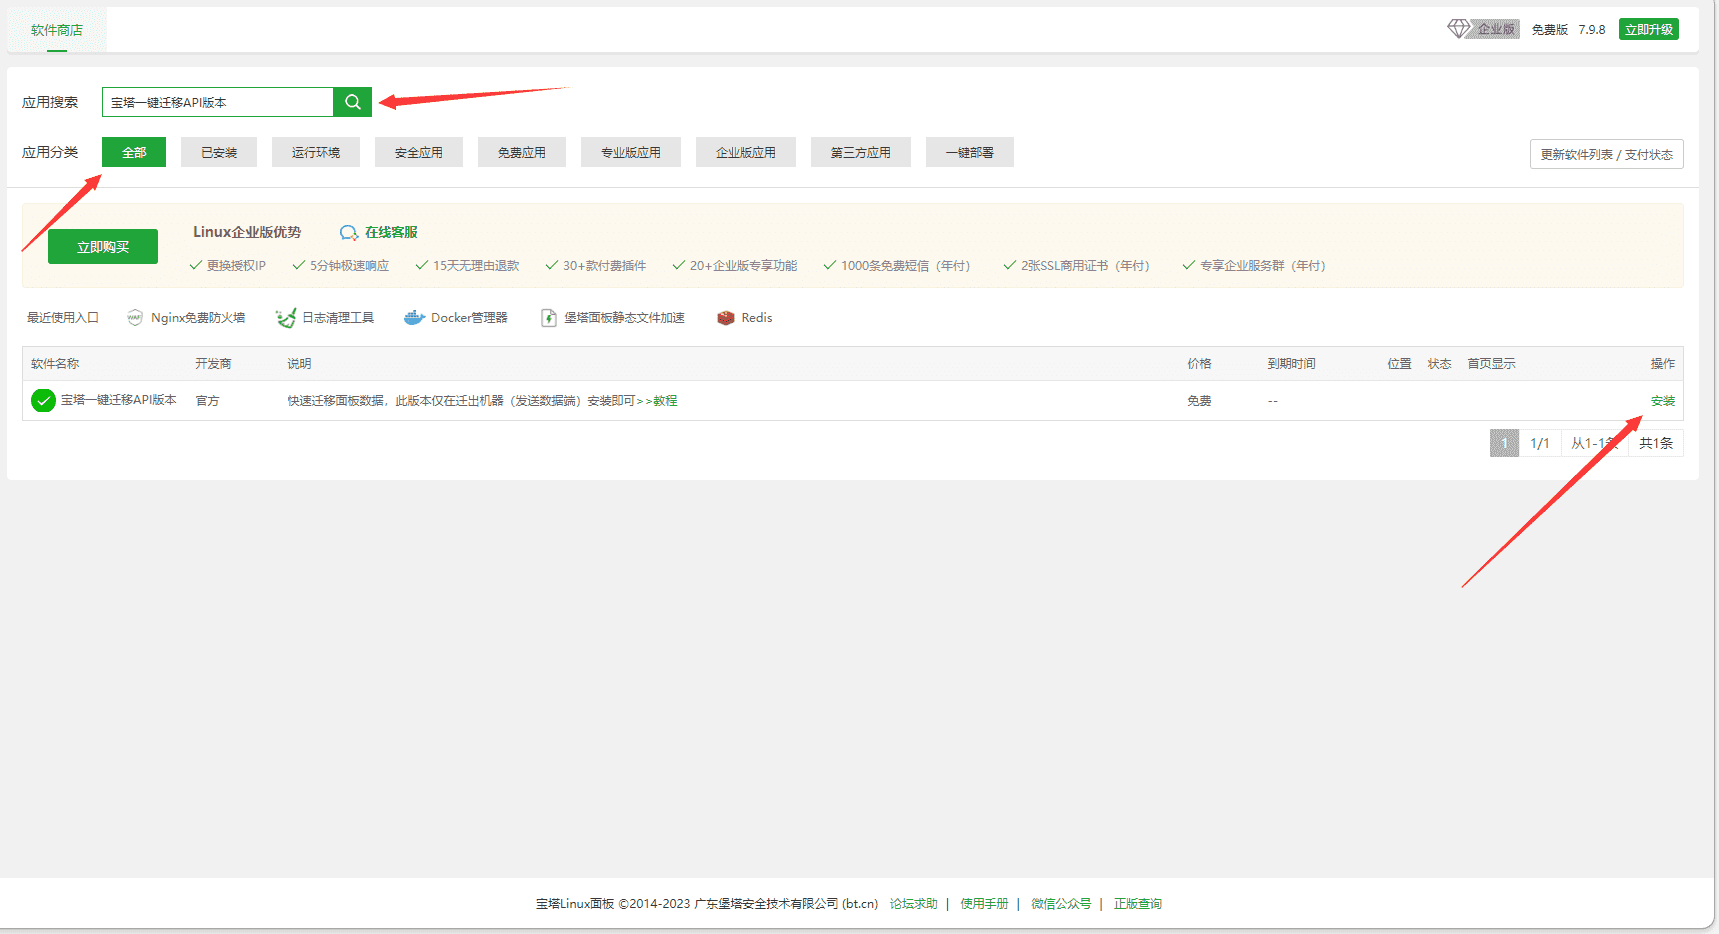Viewport: 1719px width, 934px height.
Task: Open the 软件商店 page tab
Action: click(57, 30)
